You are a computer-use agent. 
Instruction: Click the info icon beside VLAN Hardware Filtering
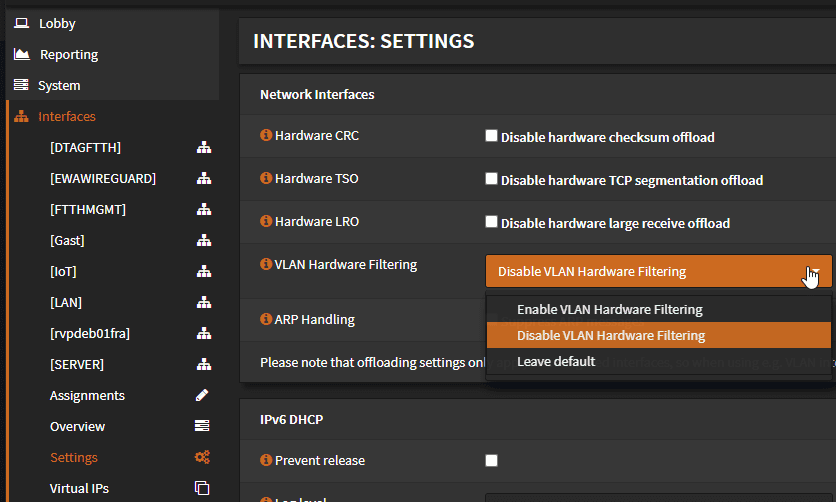tap(266, 265)
